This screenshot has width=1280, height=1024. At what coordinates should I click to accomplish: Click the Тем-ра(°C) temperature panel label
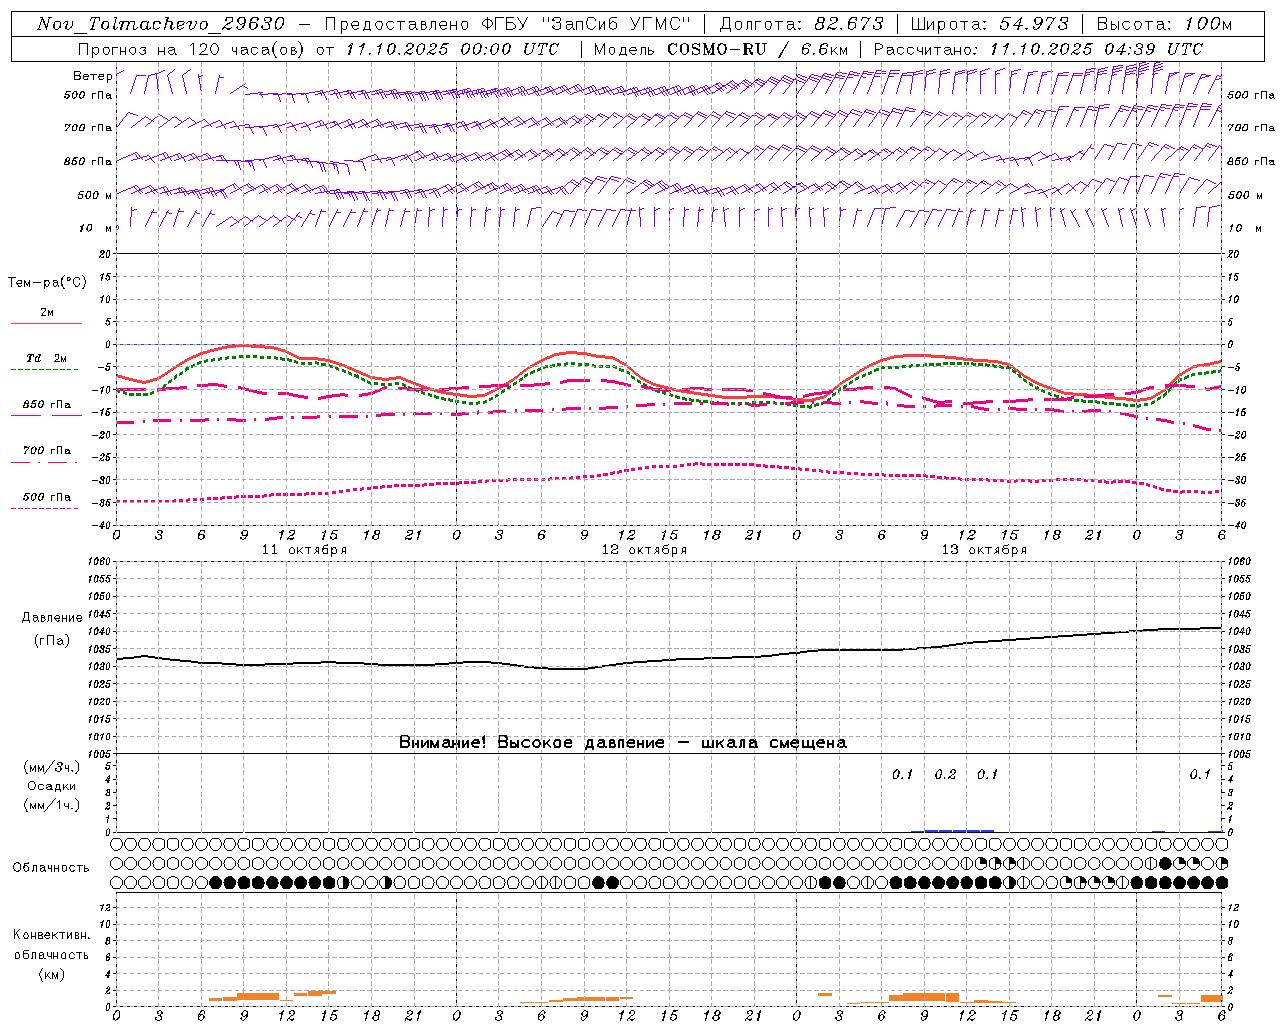[x=47, y=283]
